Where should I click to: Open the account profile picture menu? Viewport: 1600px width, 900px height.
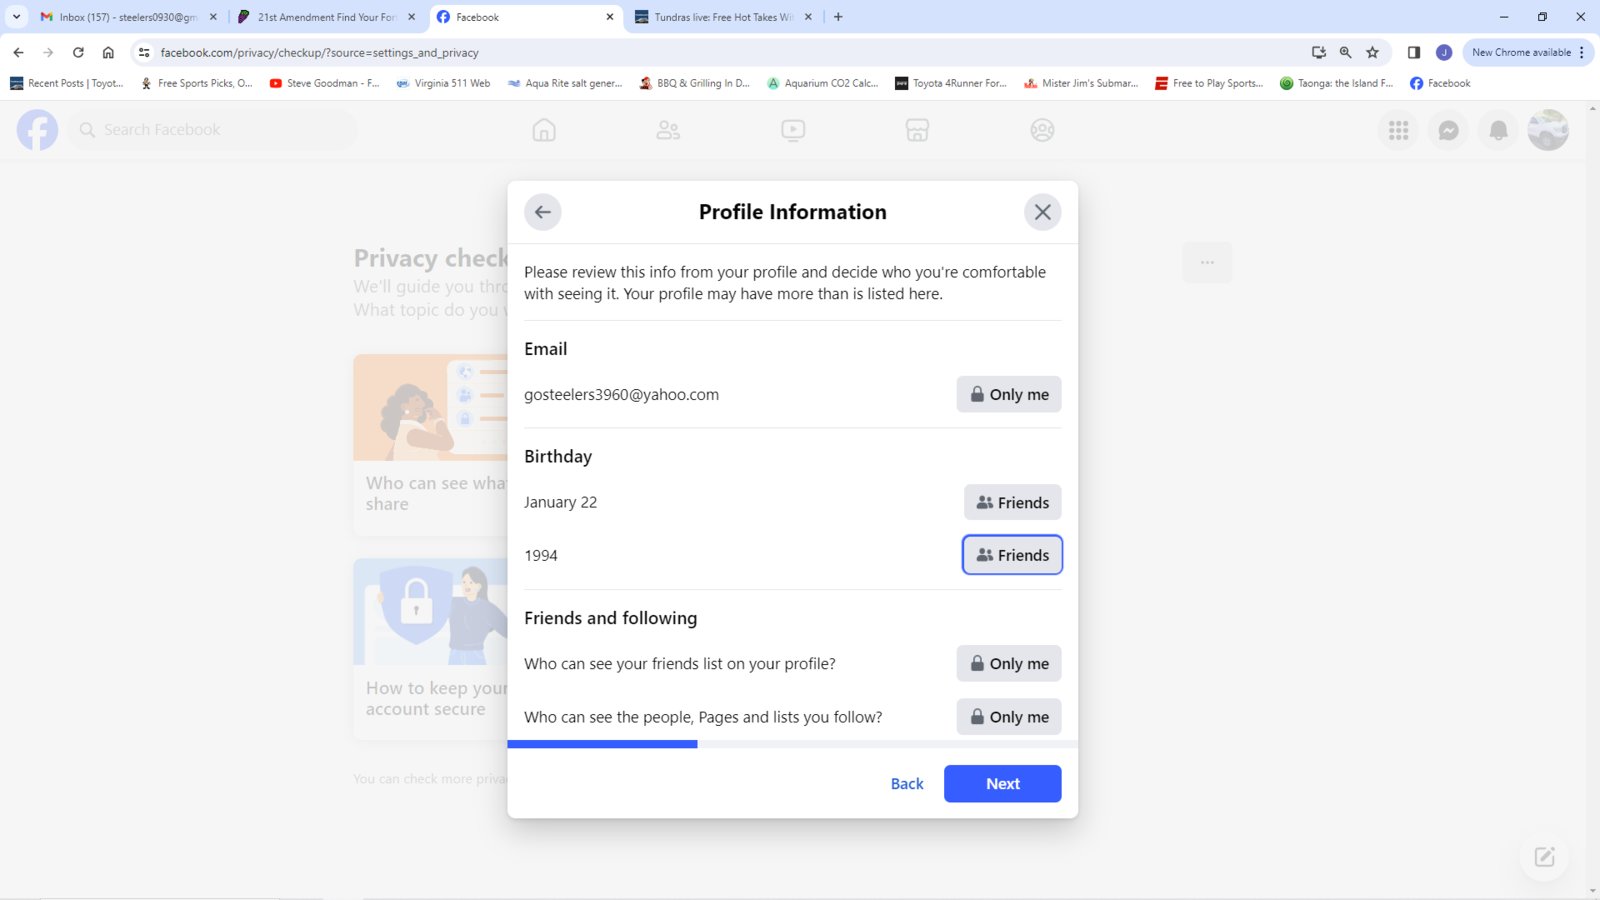[1548, 130]
